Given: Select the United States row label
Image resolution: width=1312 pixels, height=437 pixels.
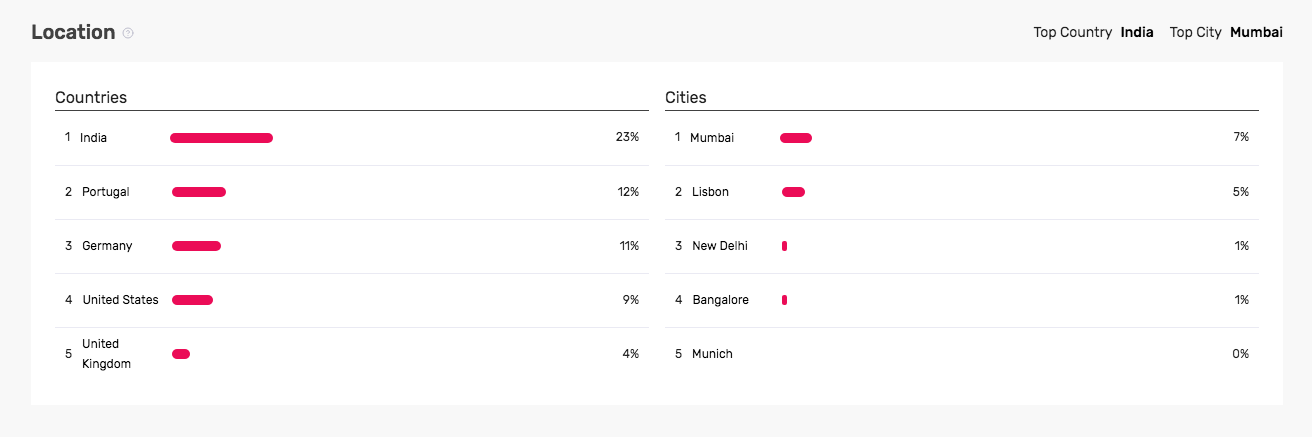Looking at the screenshot, I should [x=120, y=300].
